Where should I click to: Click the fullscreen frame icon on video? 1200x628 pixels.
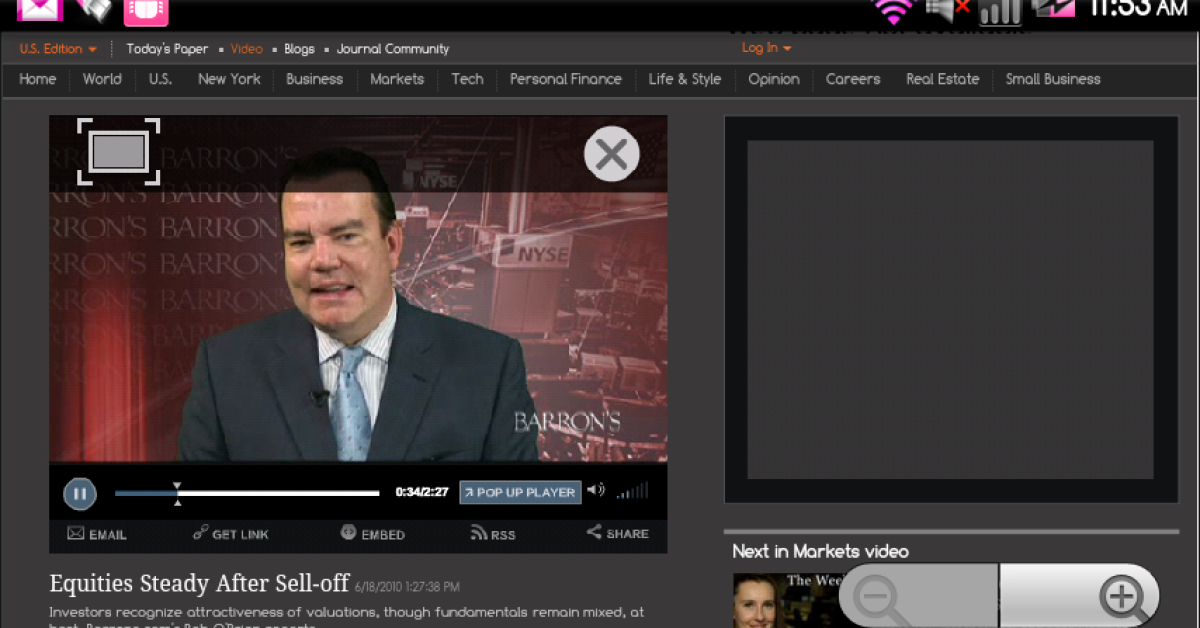pyautogui.click(x=118, y=152)
